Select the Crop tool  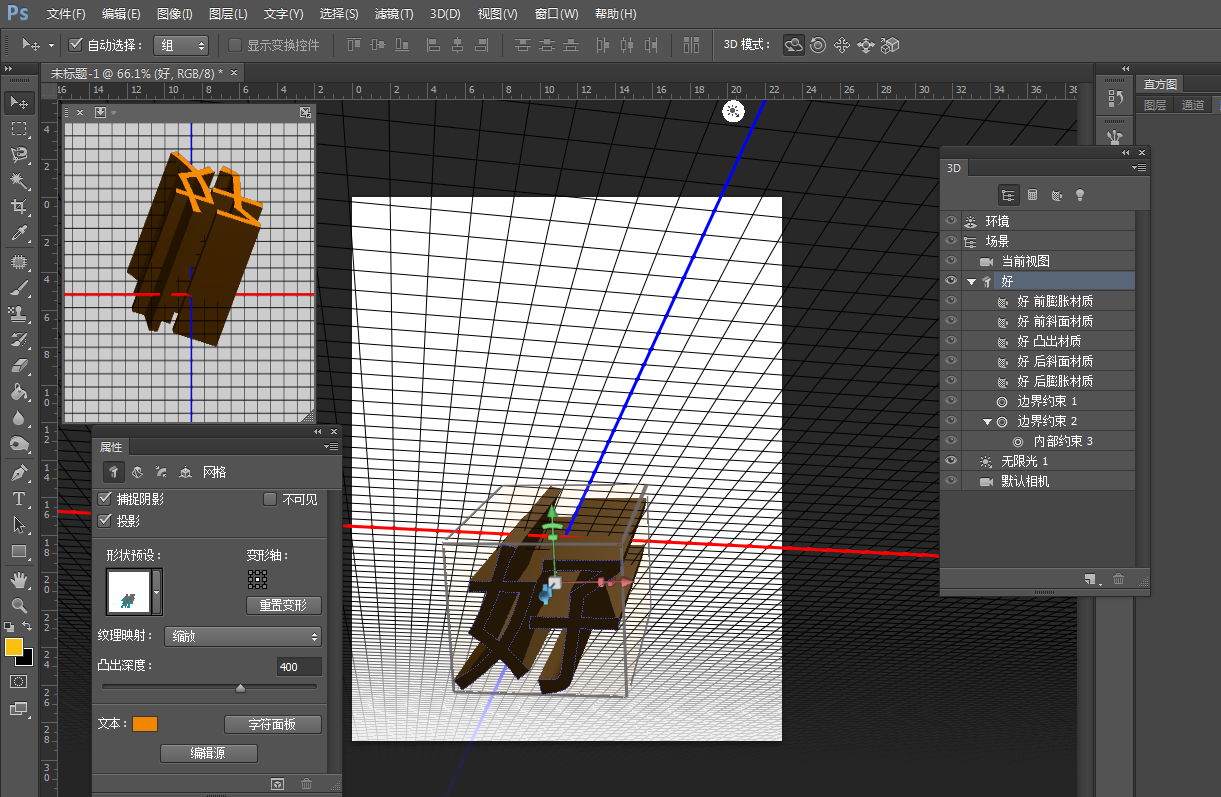coord(18,208)
